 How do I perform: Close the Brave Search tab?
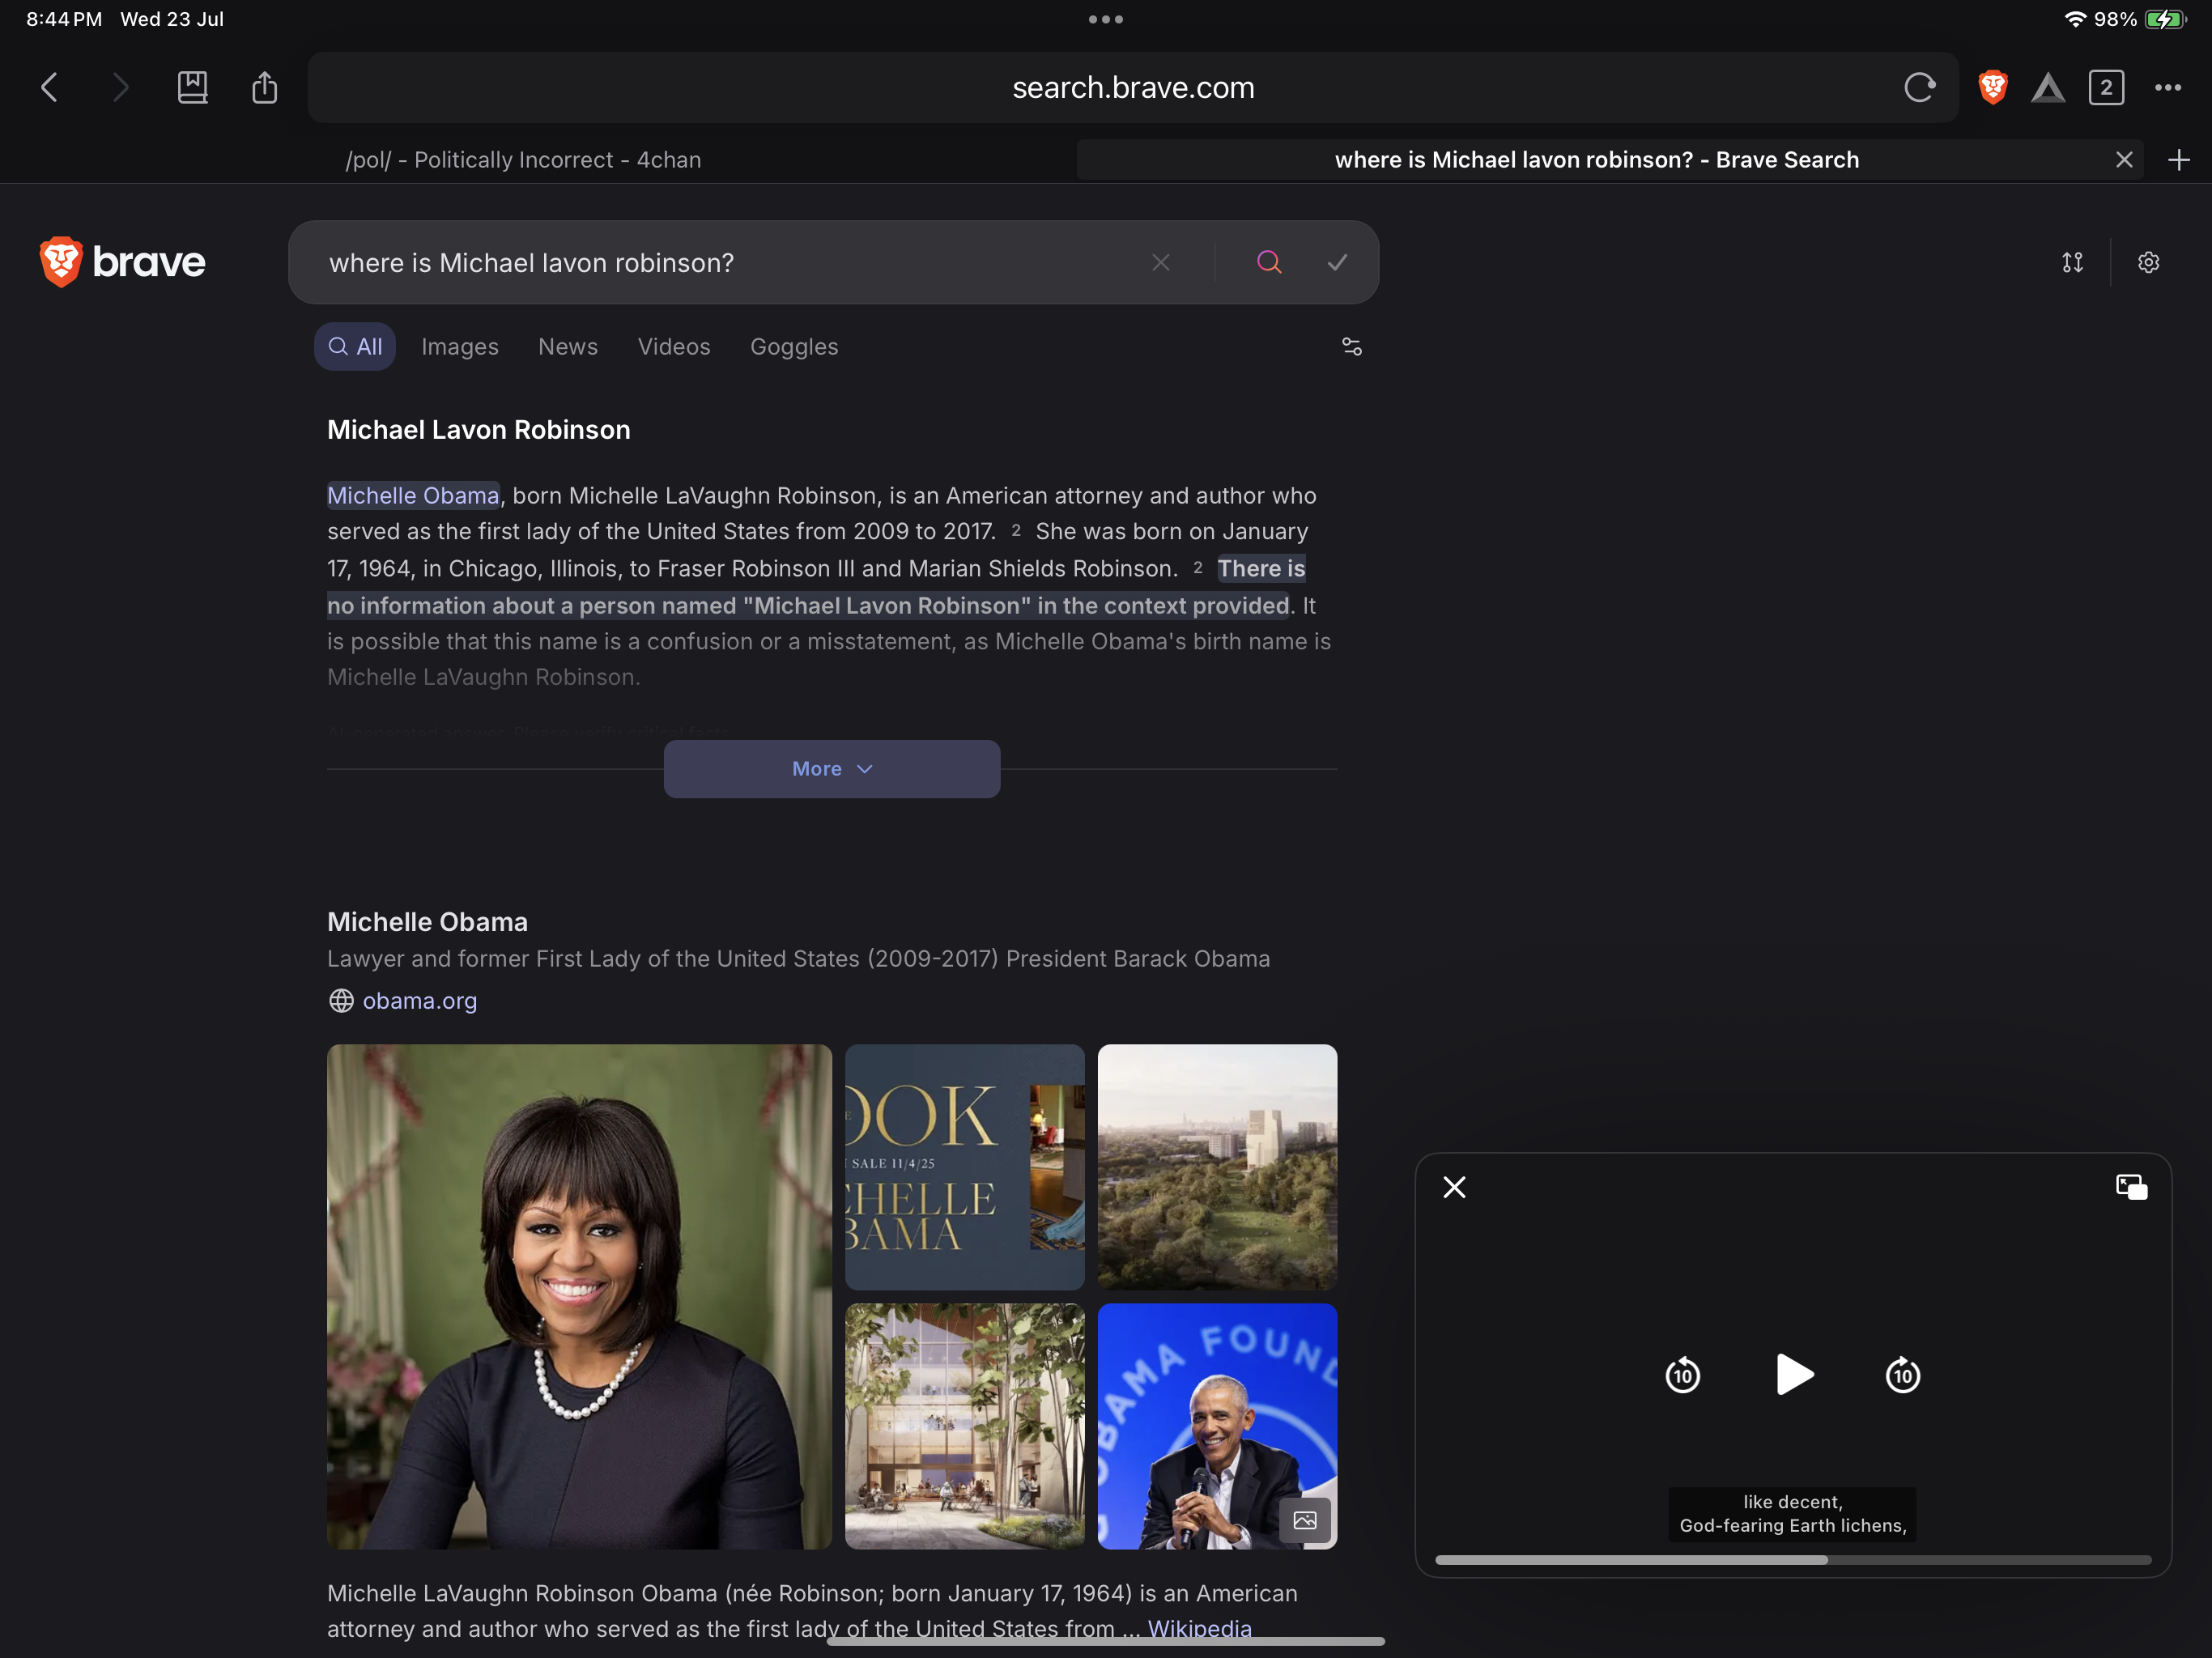pyautogui.click(x=2124, y=160)
